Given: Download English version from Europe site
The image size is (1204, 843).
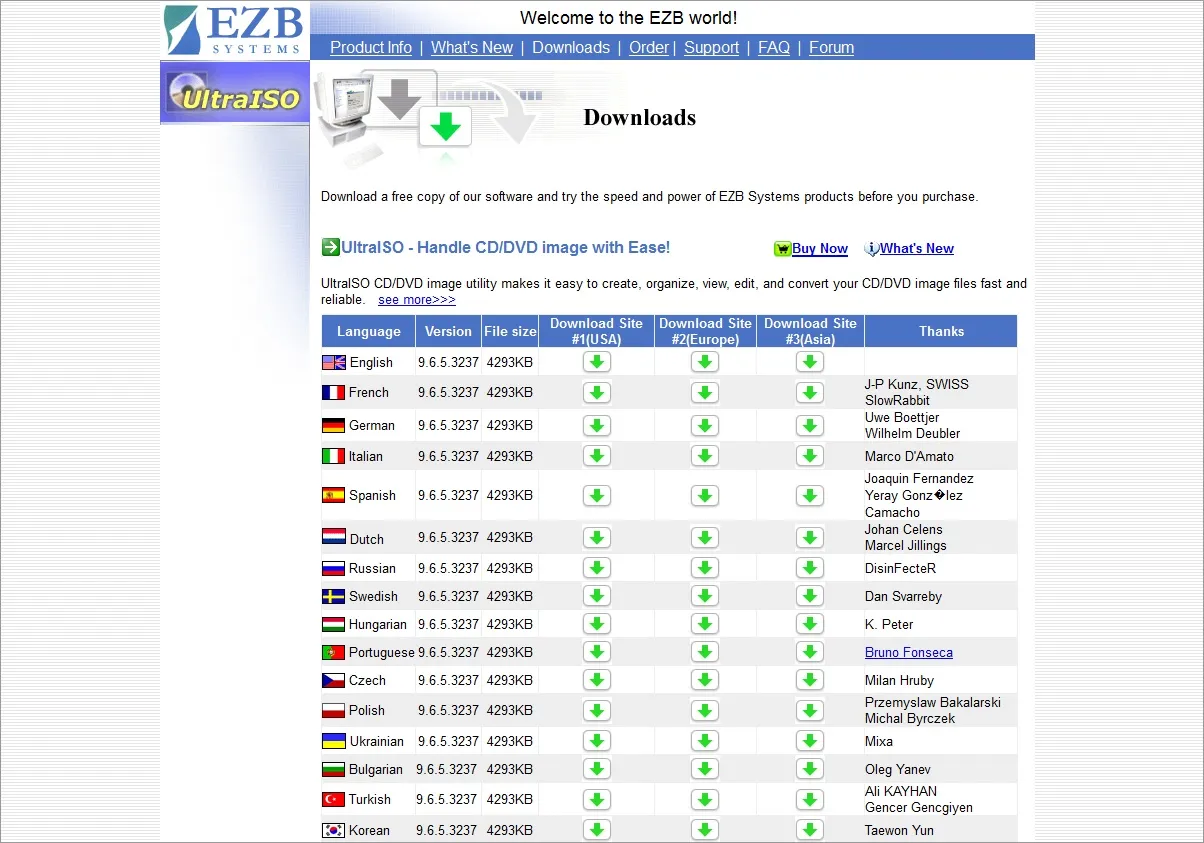Looking at the screenshot, I should tap(705, 362).
